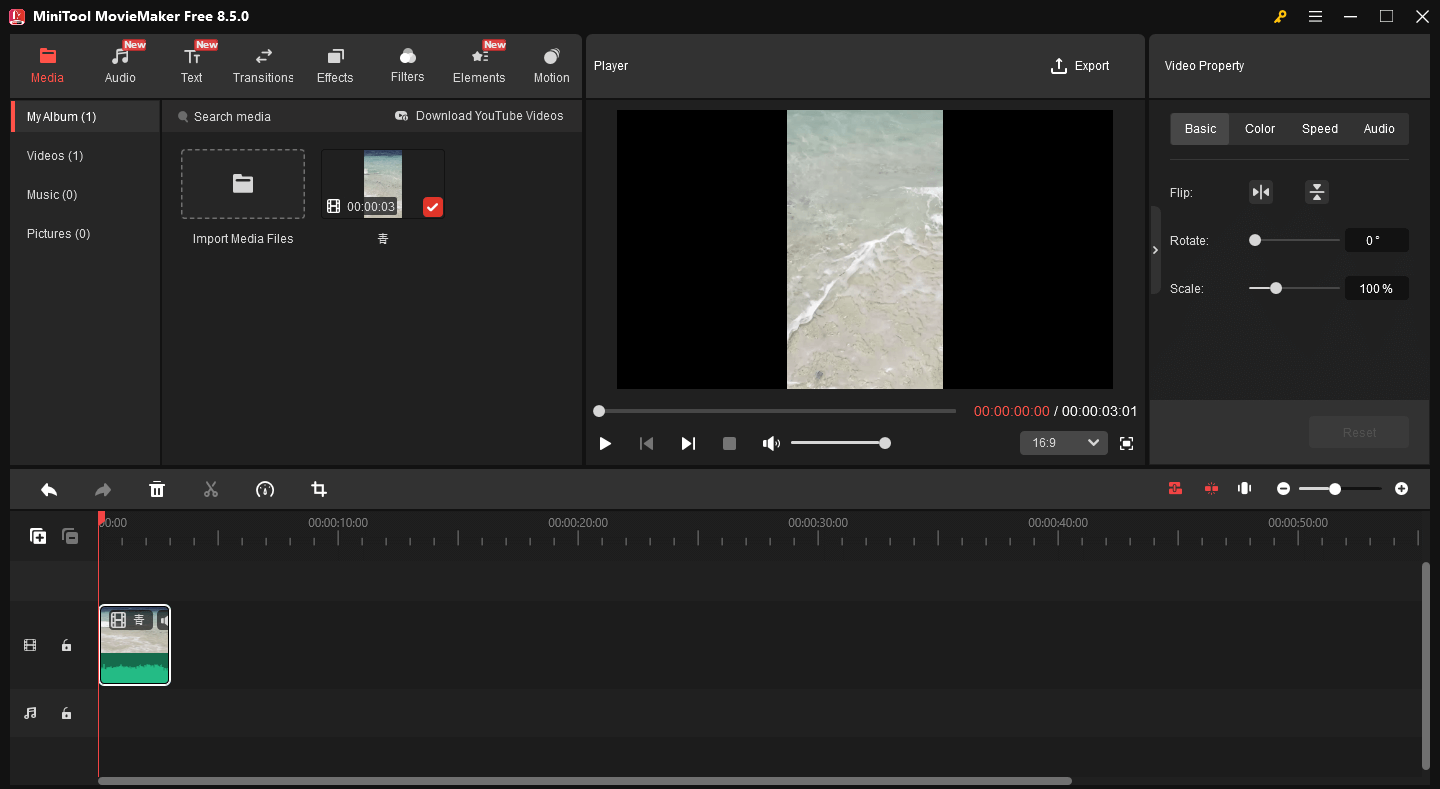The image size is (1440, 789).
Task: Lock the video track
Action: pos(66,645)
